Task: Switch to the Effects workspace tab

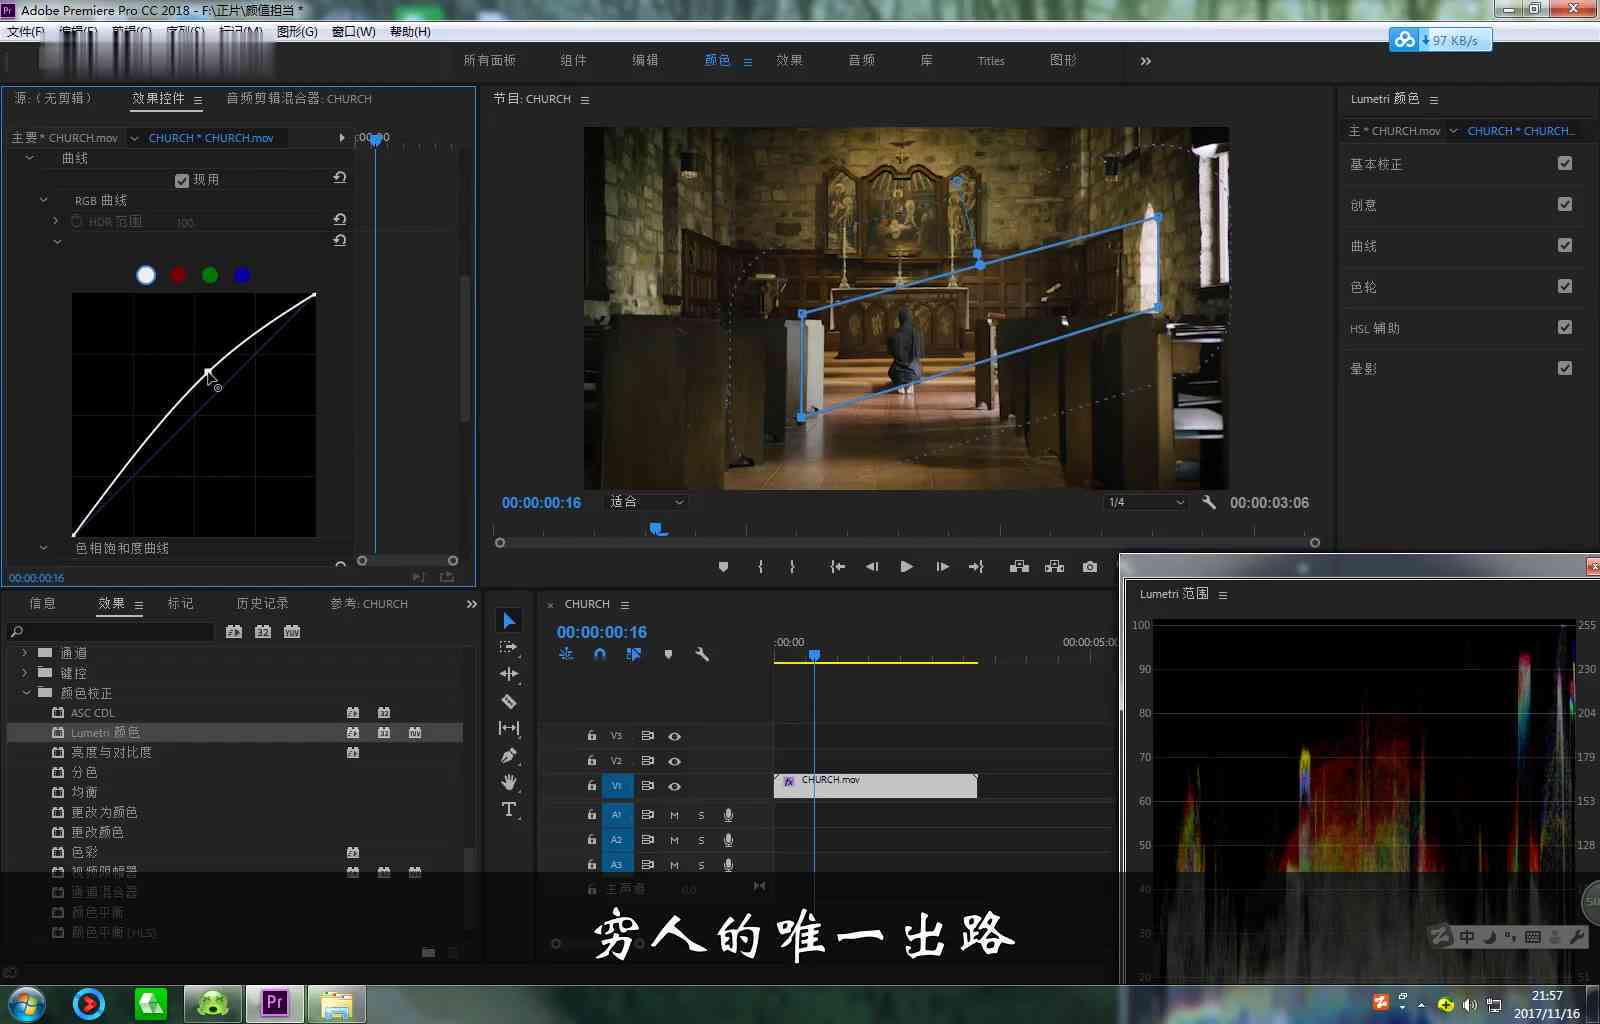Action: 789,60
